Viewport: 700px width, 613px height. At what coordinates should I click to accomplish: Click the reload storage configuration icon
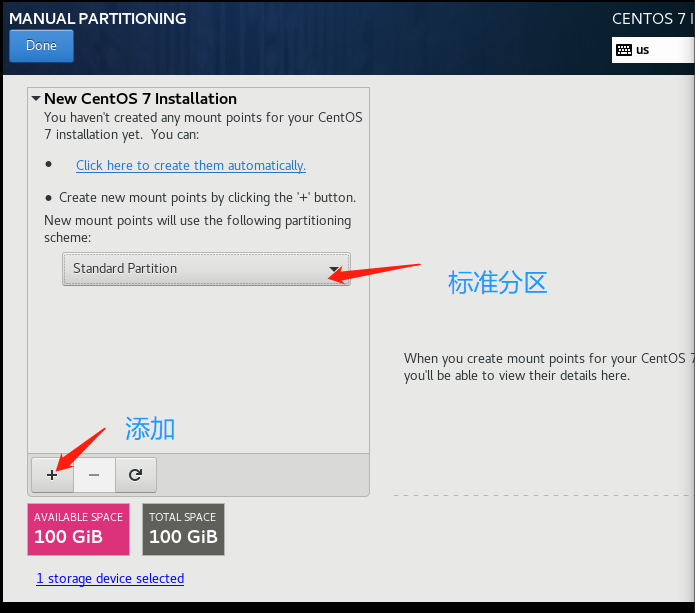click(136, 475)
